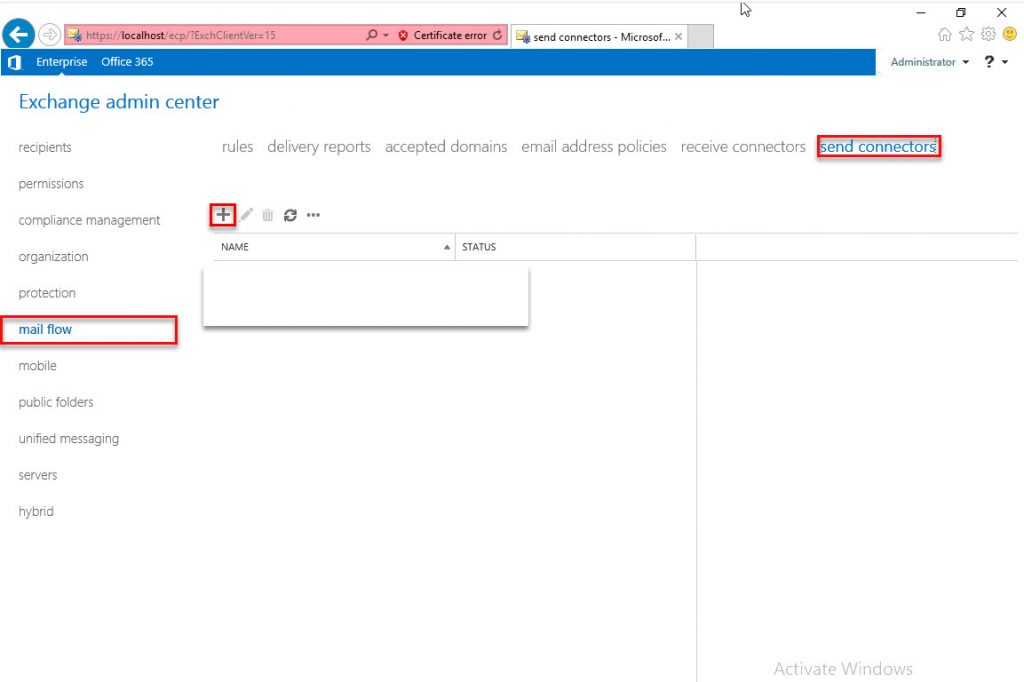Screen dimensions: 1024x682
Task: Click the URL in the address bar
Action: [x=181, y=35]
